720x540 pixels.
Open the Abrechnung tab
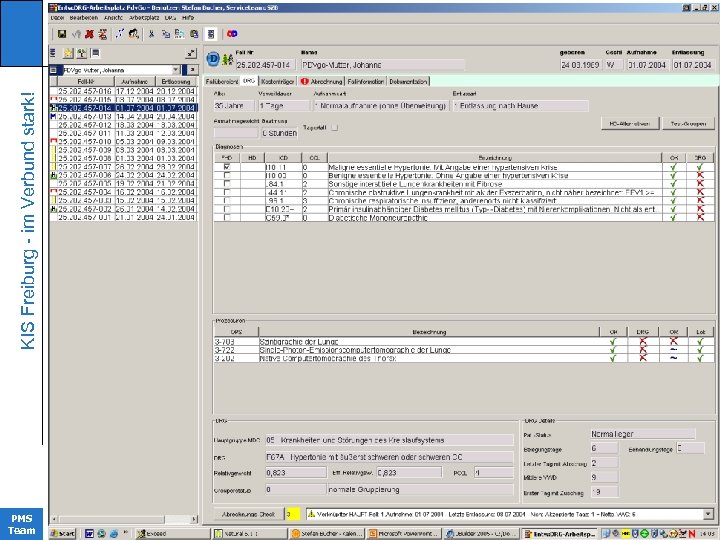pyautogui.click(x=323, y=80)
